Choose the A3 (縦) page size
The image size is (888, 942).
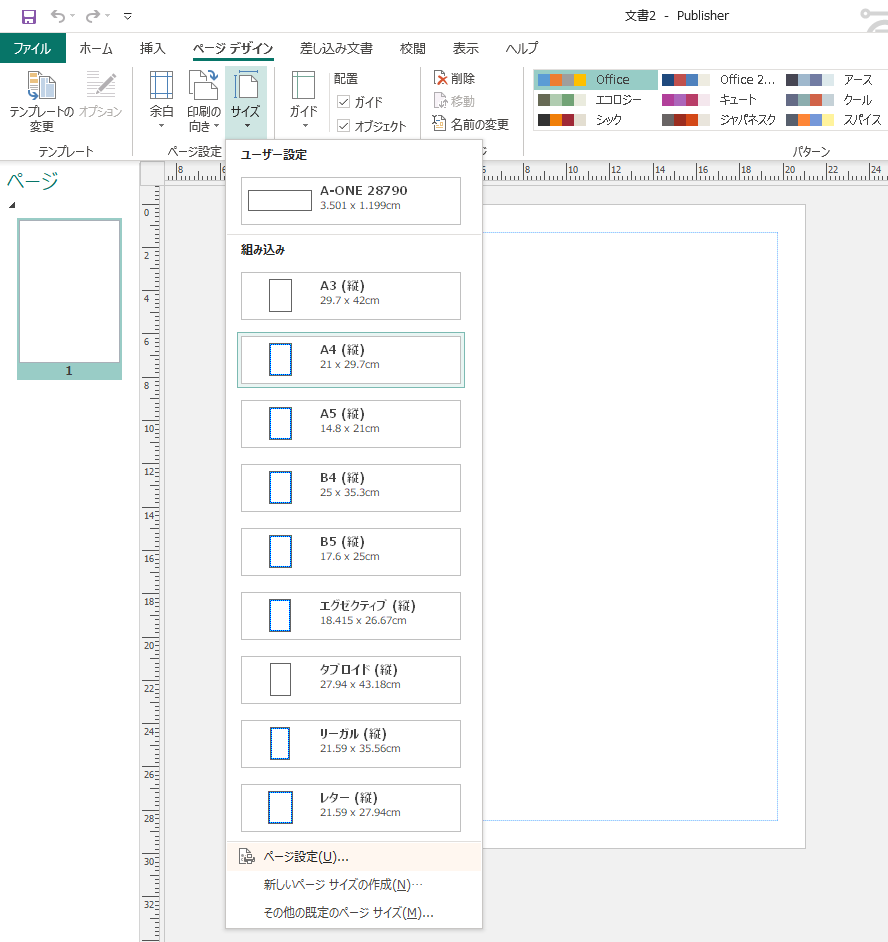click(351, 296)
